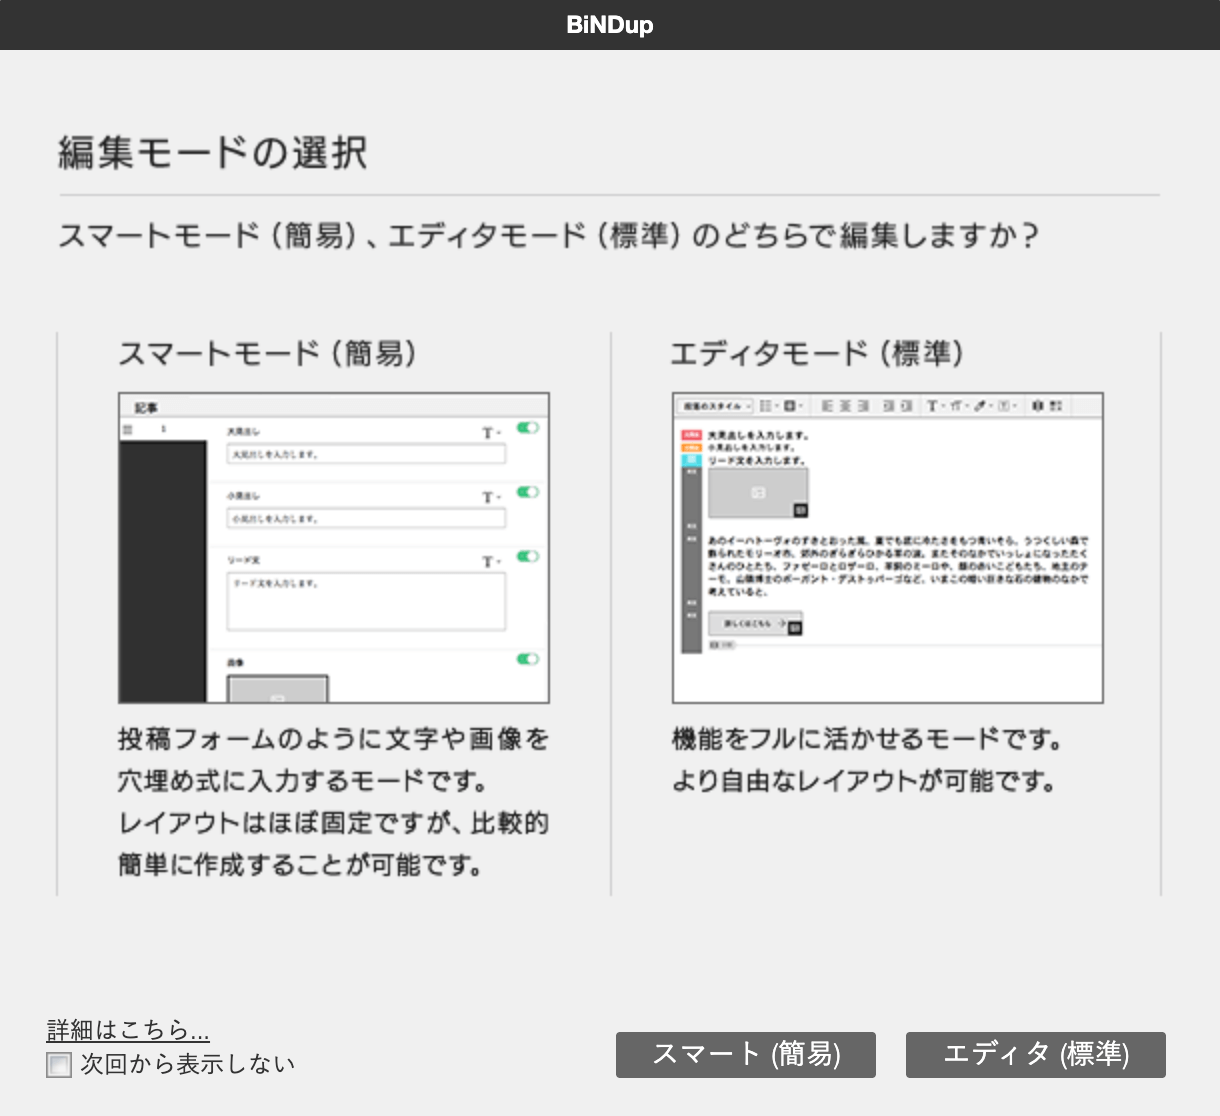This screenshot has width=1220, height=1116.
Task: Turn off the 大見出し green toggle
Action: (528, 428)
